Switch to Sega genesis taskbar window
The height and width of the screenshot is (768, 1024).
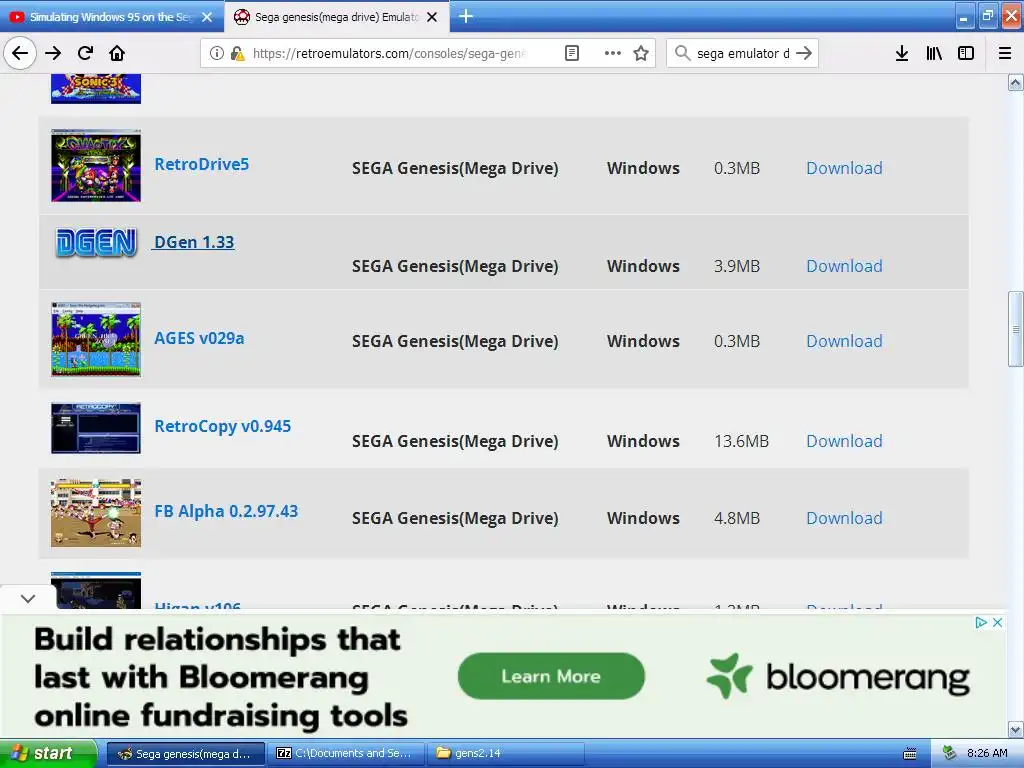[x=185, y=754]
